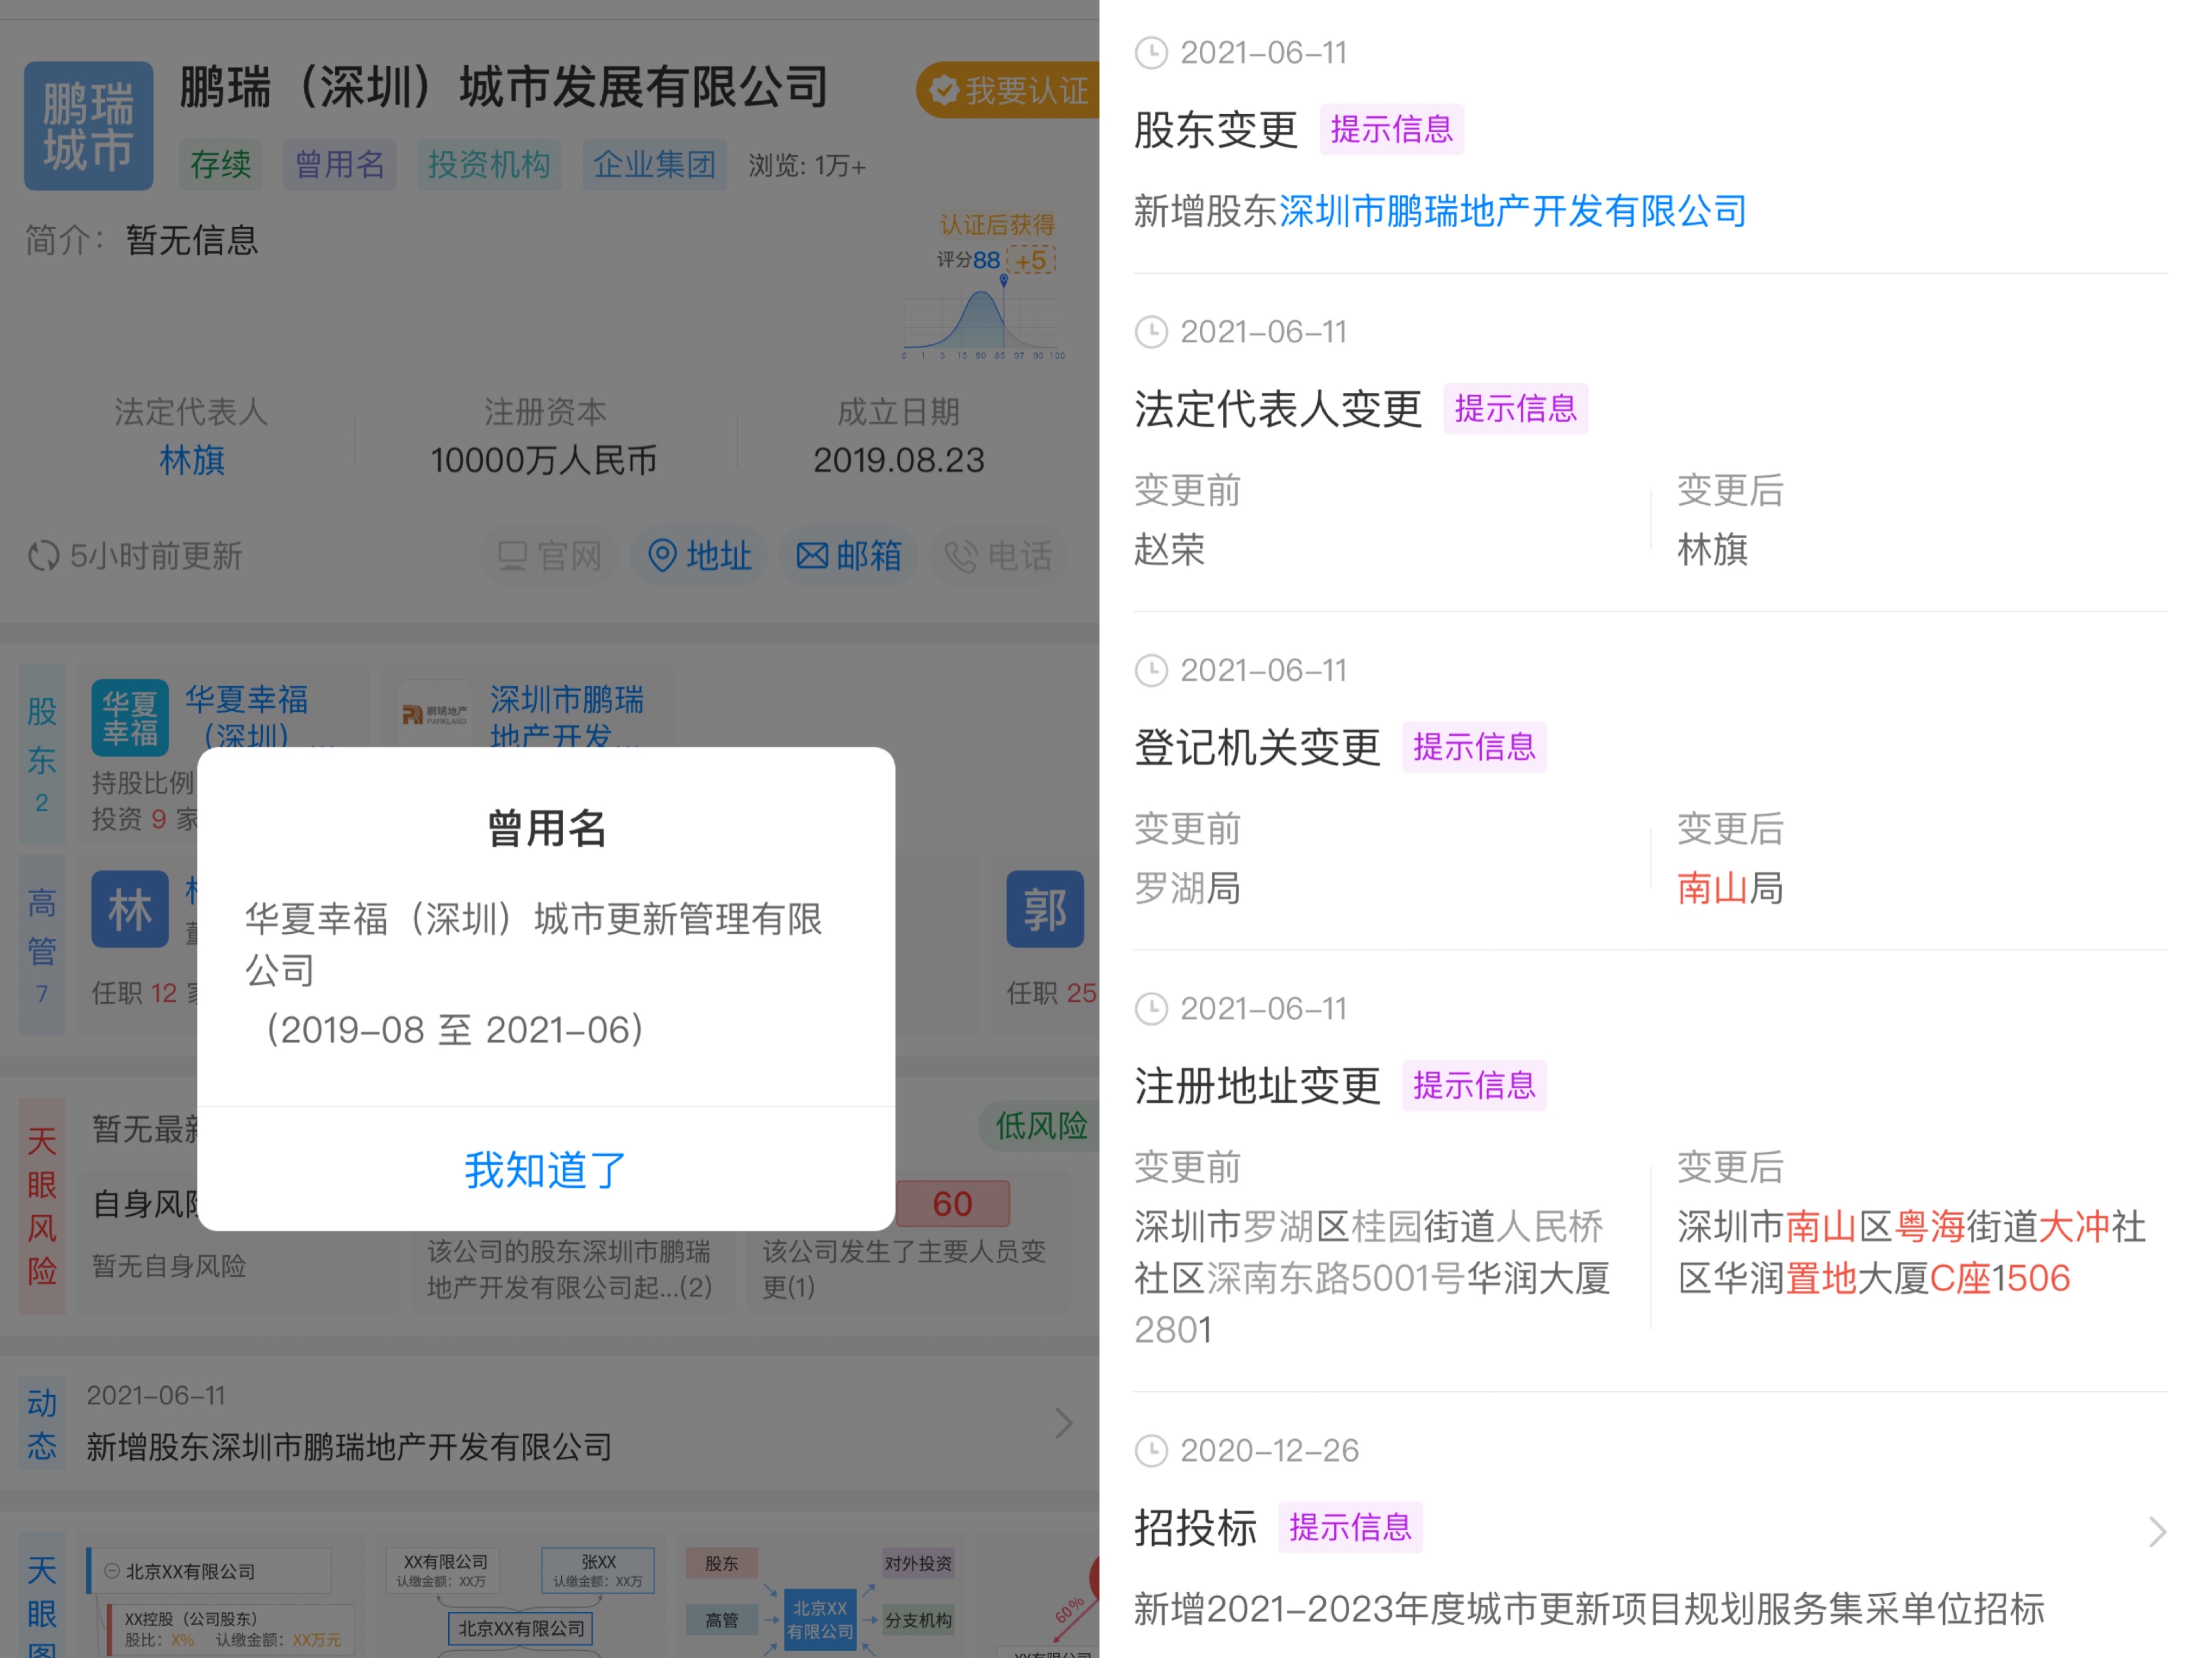The width and height of the screenshot is (2212, 1658).
Task: Open legal representative 林旗 link
Action: [192, 460]
